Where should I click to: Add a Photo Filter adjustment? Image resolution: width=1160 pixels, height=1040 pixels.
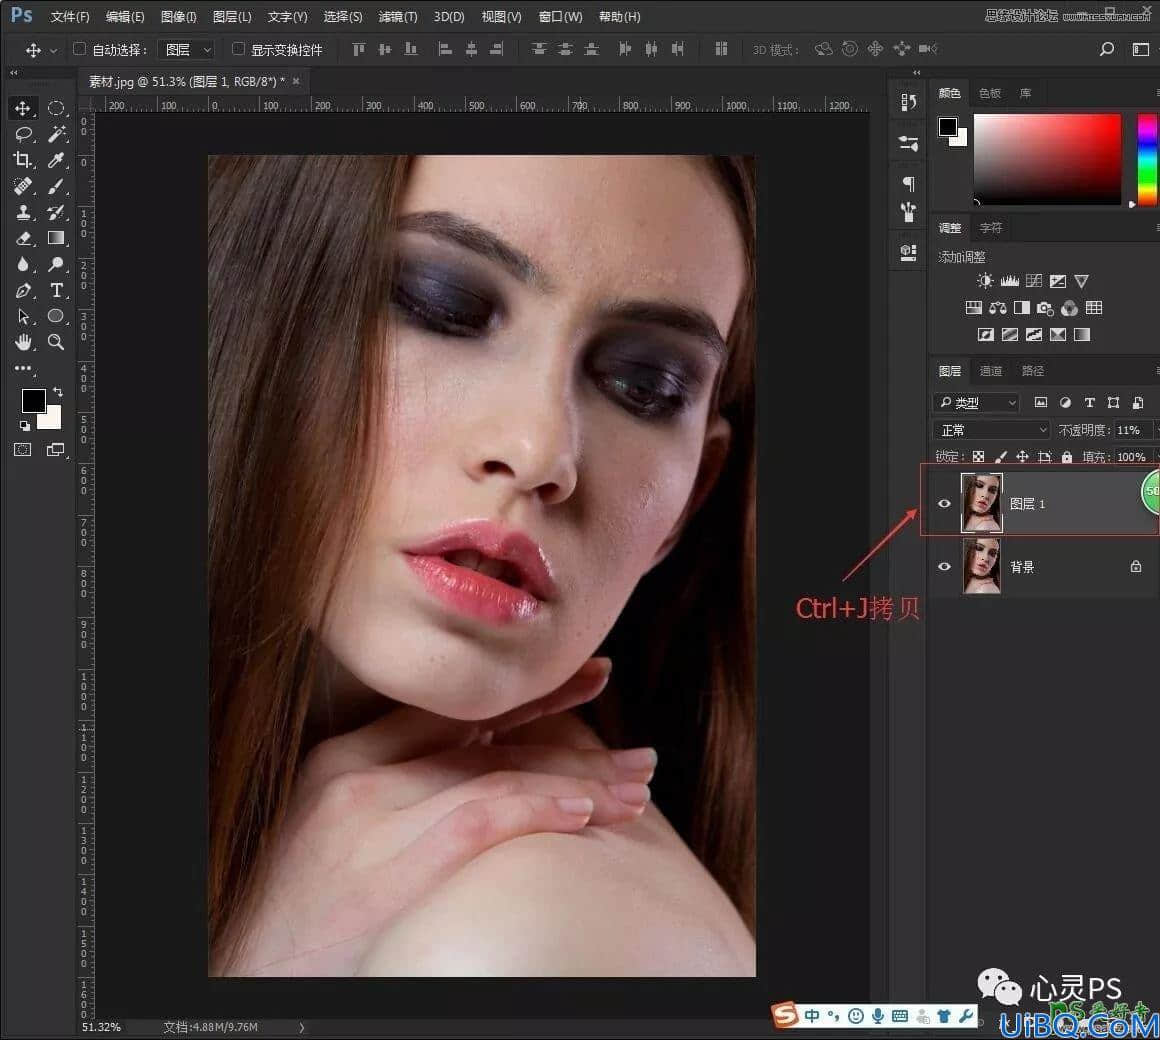click(x=1045, y=308)
